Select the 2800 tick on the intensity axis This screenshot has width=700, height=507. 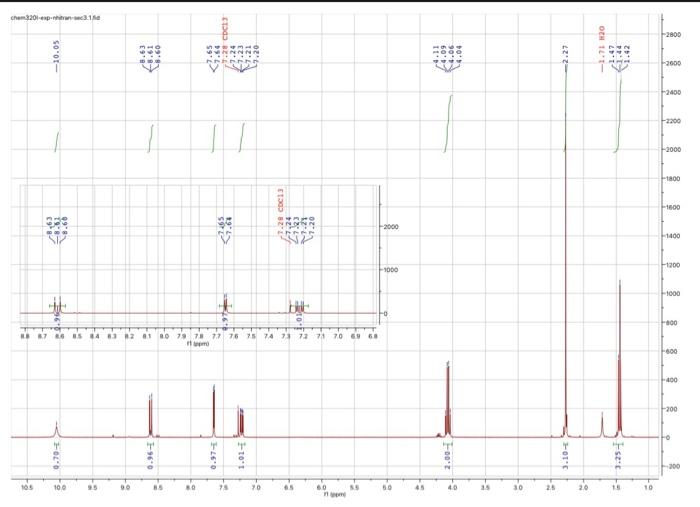[x=674, y=34]
